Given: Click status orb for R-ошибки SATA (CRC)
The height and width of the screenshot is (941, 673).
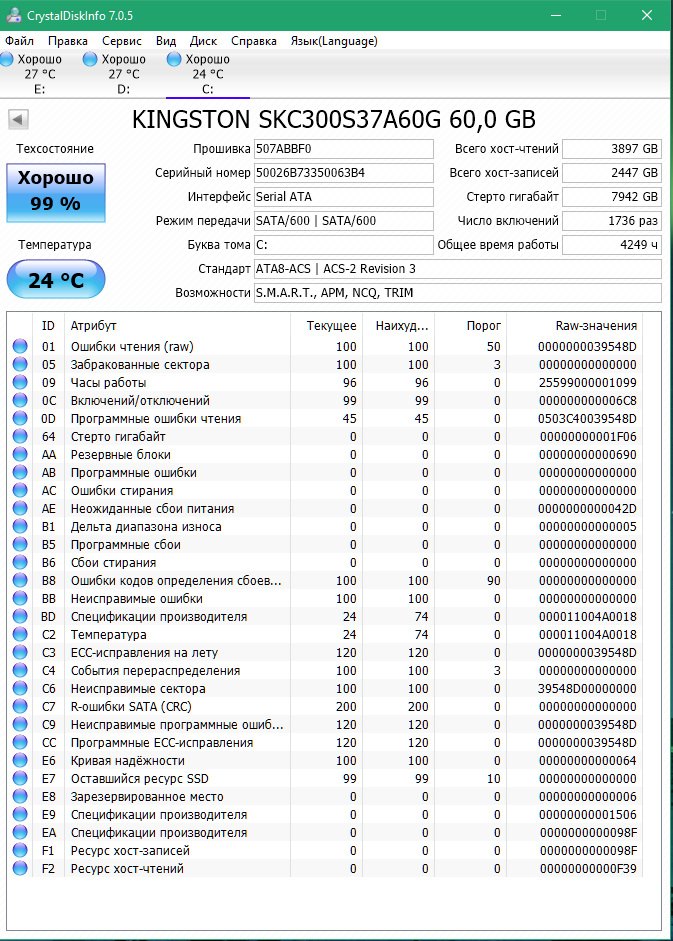Looking at the screenshot, I should (20, 706).
